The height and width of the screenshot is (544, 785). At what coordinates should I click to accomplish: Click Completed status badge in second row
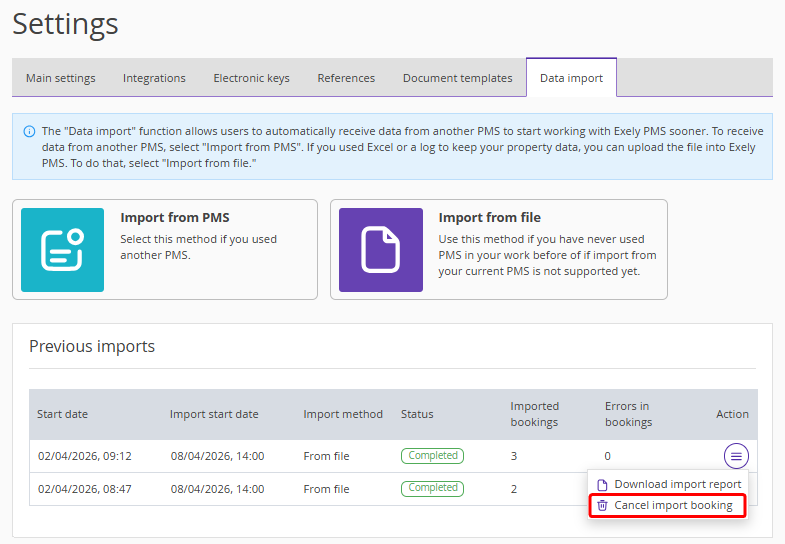click(x=433, y=488)
